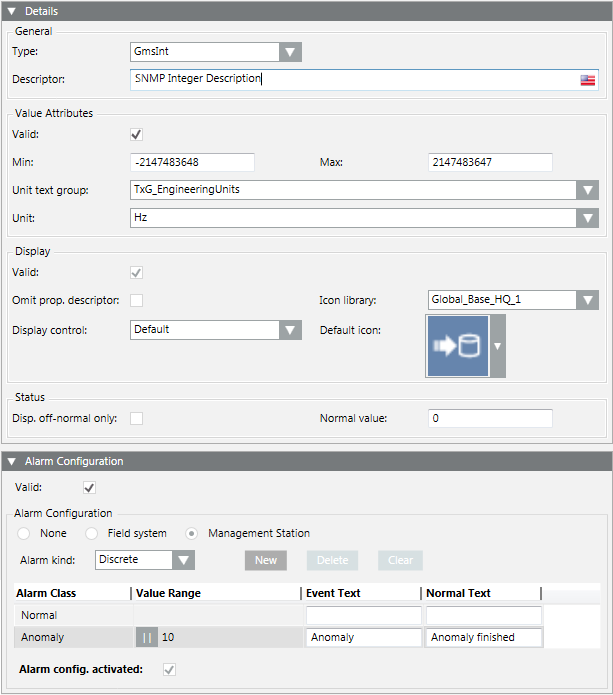Click the New alarm button
Image resolution: width=613 pixels, height=695 pixels.
pos(266,560)
